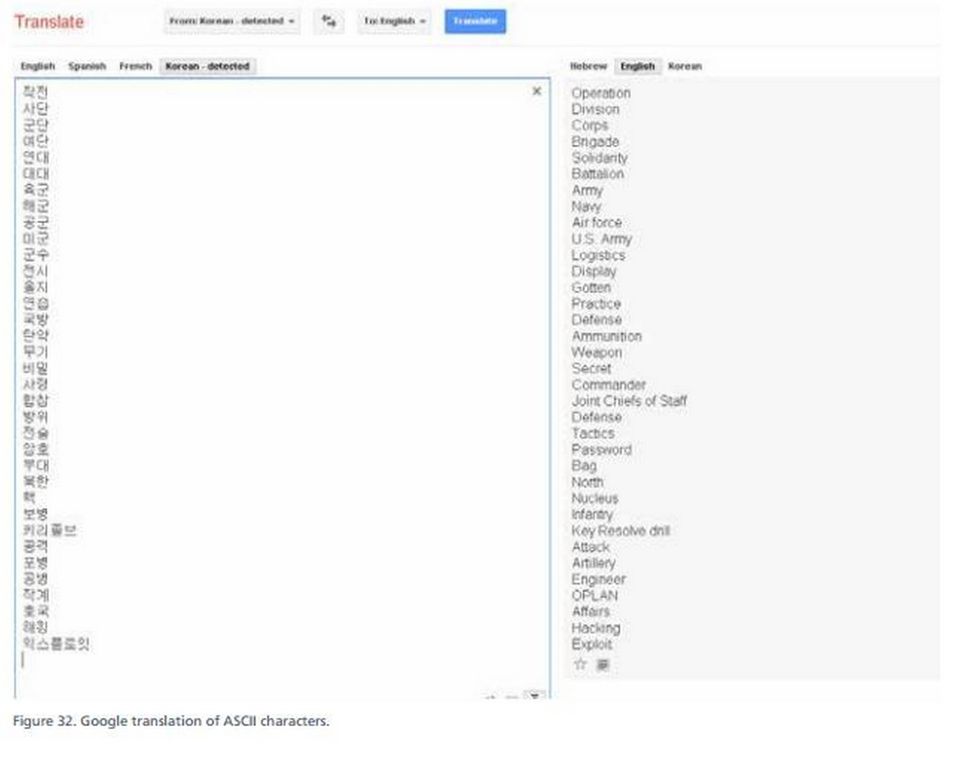Clear the Korean source text
Viewport: 960px width, 762px height.
(536, 91)
